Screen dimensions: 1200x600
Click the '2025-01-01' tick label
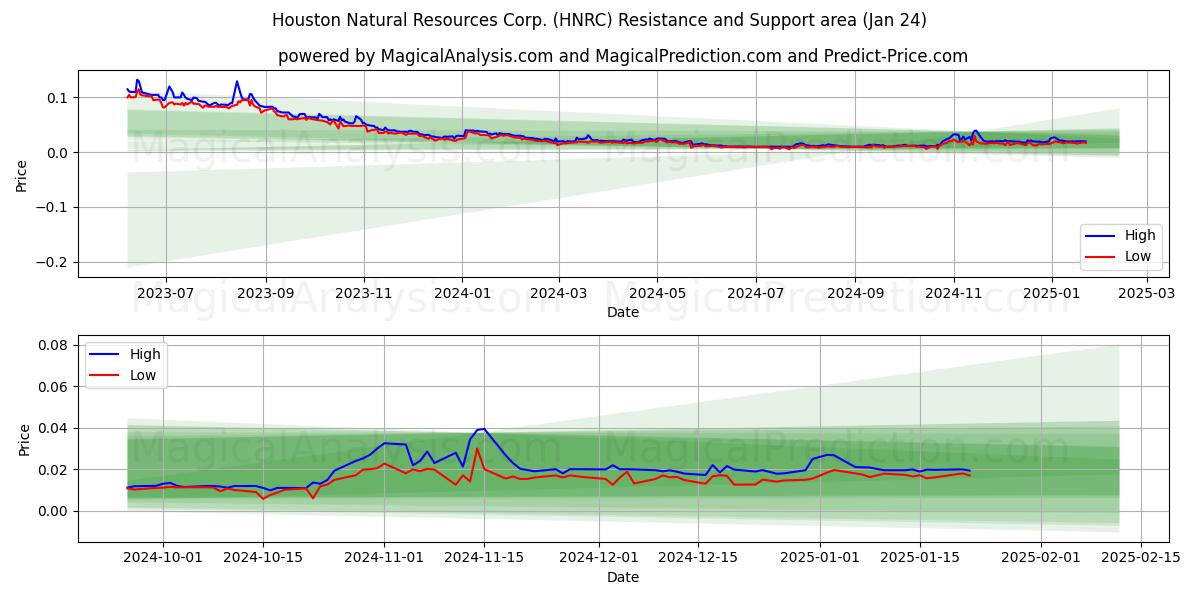(820, 559)
